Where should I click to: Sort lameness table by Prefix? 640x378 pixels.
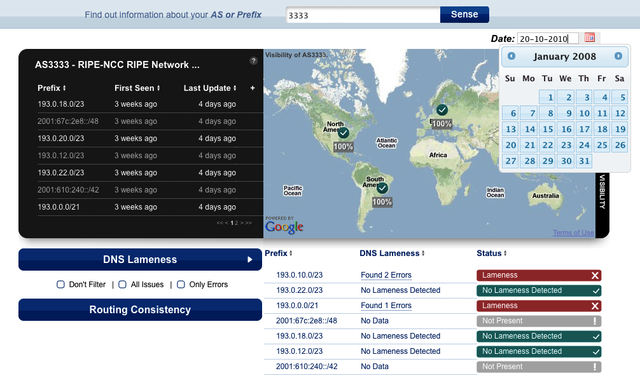pos(278,253)
